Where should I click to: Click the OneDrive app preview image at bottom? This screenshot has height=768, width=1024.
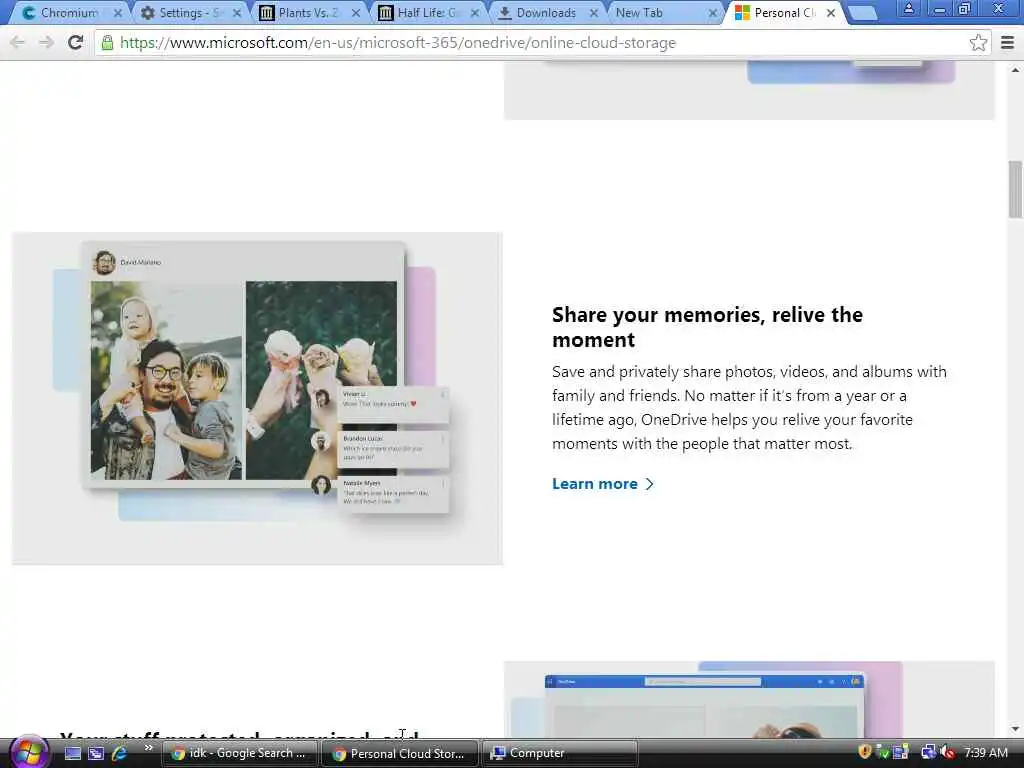tap(749, 699)
